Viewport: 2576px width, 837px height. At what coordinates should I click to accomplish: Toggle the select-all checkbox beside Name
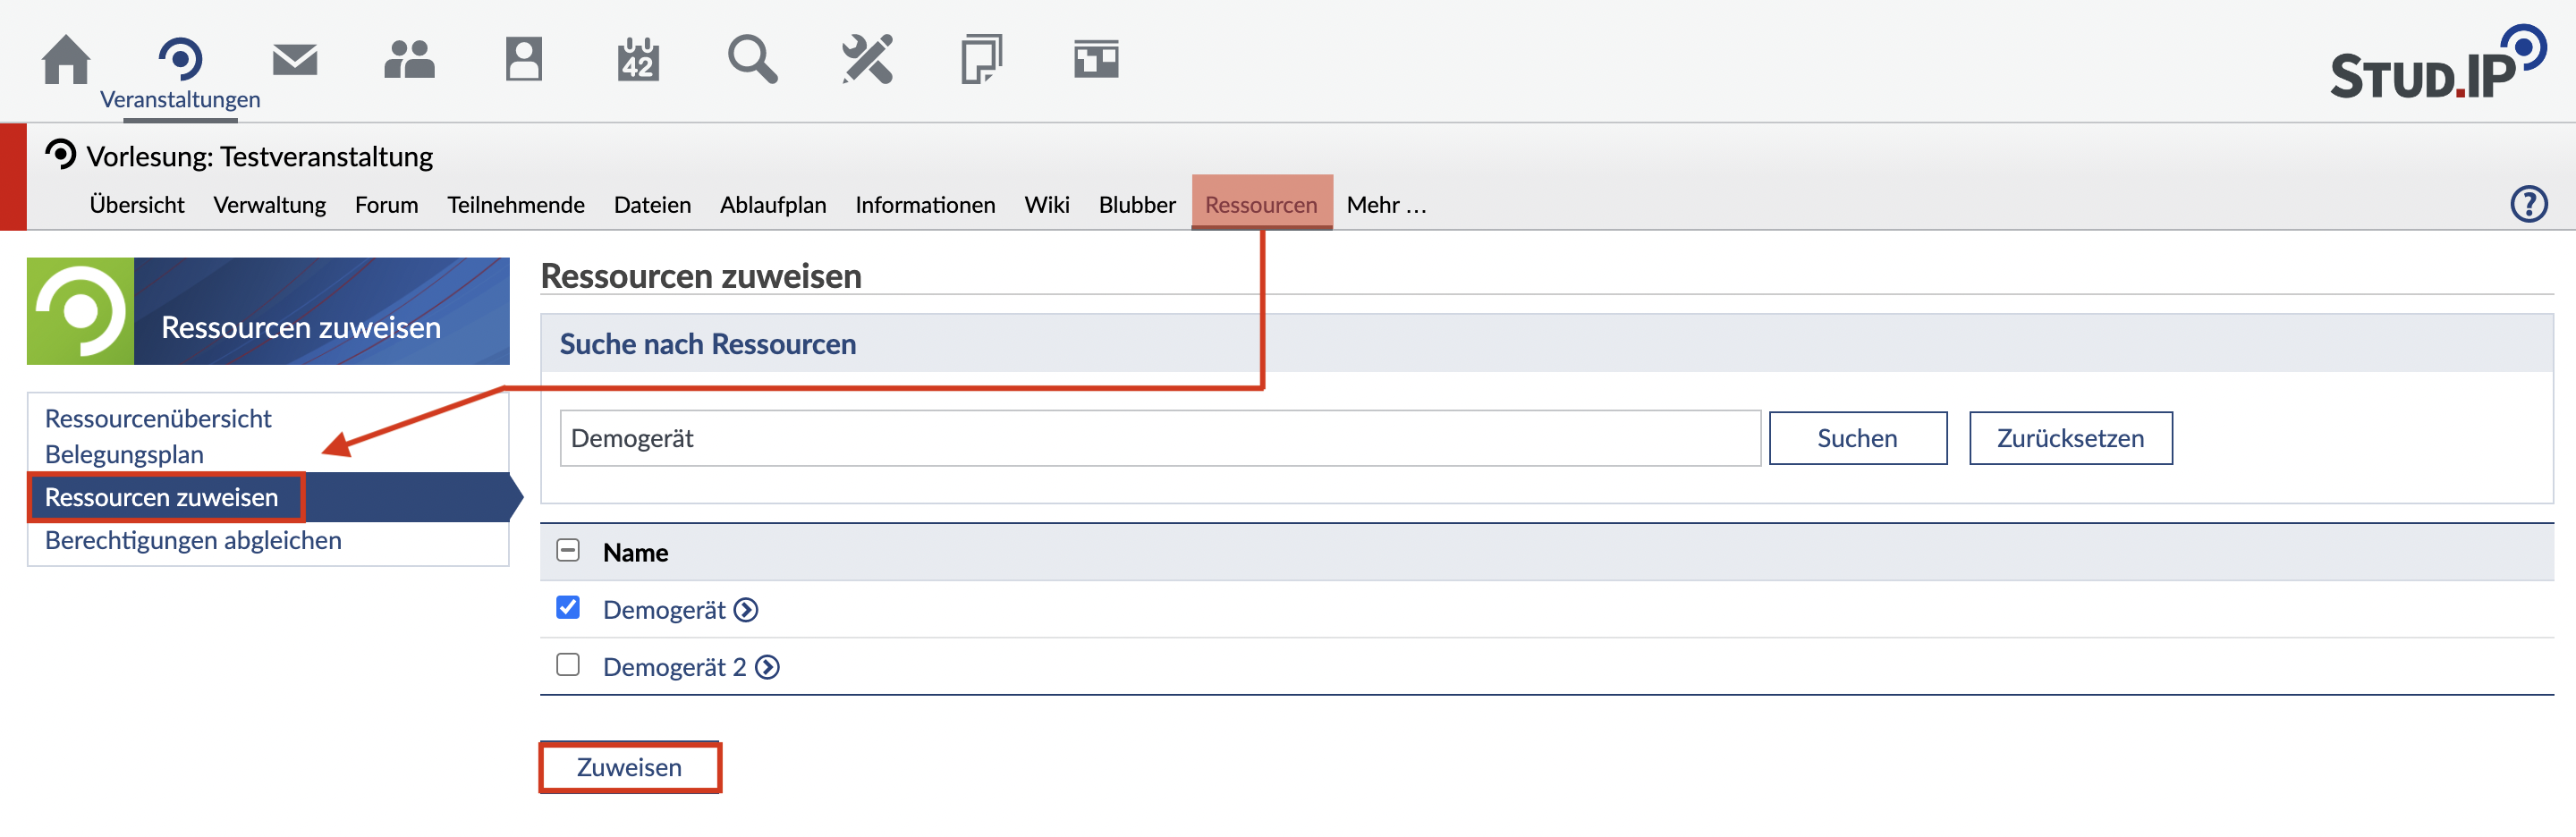click(568, 551)
